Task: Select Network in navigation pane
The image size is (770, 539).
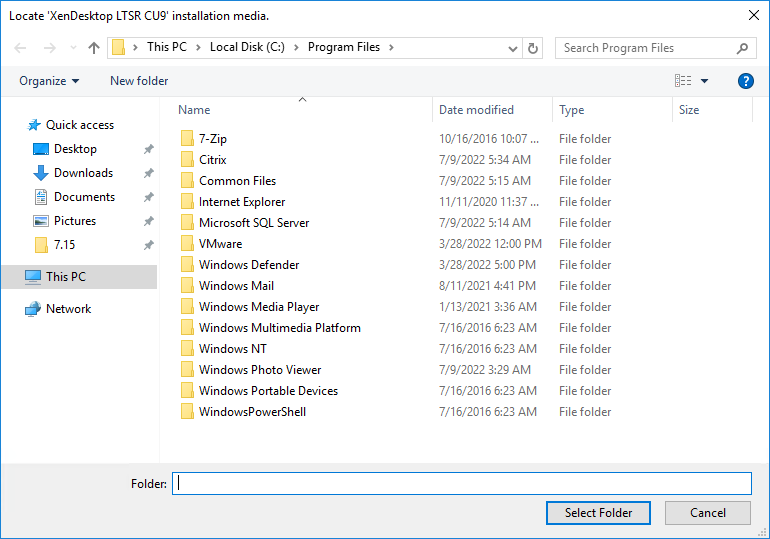Action: 68,309
